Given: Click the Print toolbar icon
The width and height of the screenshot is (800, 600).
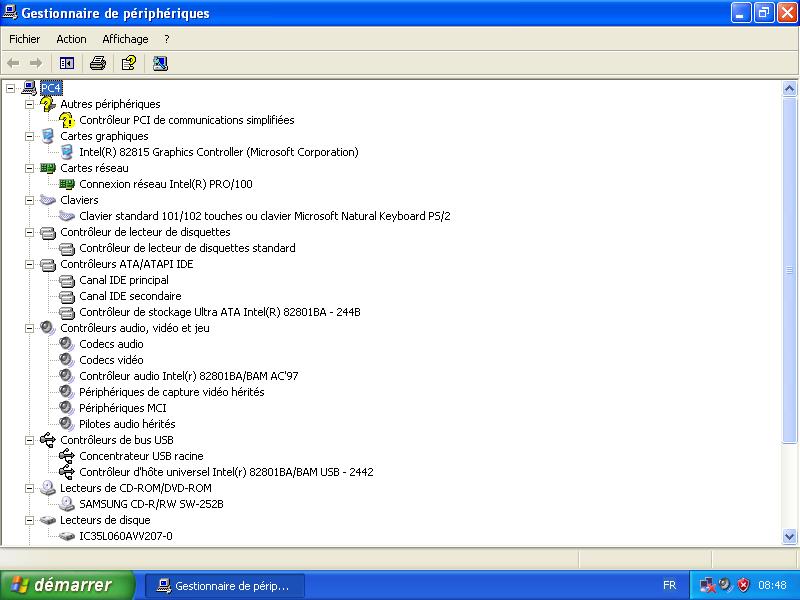Looking at the screenshot, I should tap(98, 63).
